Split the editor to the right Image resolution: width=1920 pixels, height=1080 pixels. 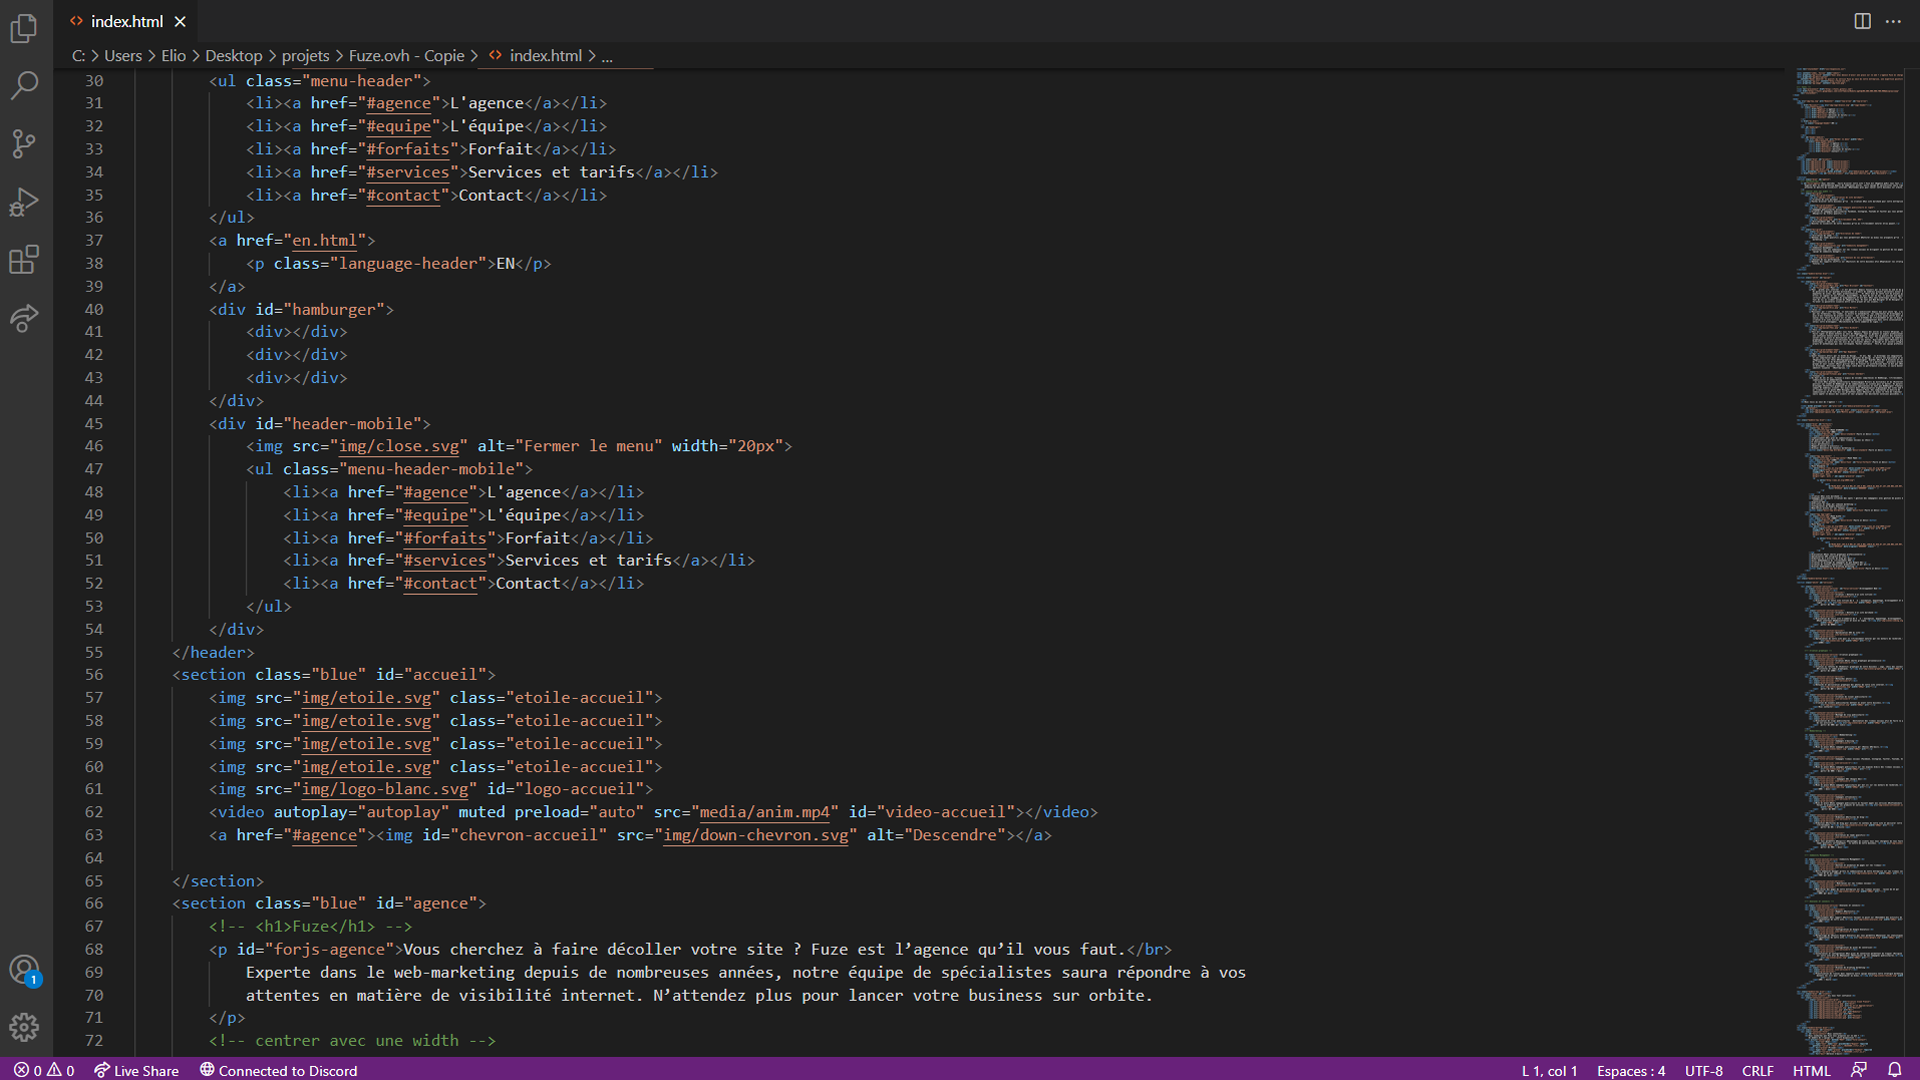tap(1862, 21)
